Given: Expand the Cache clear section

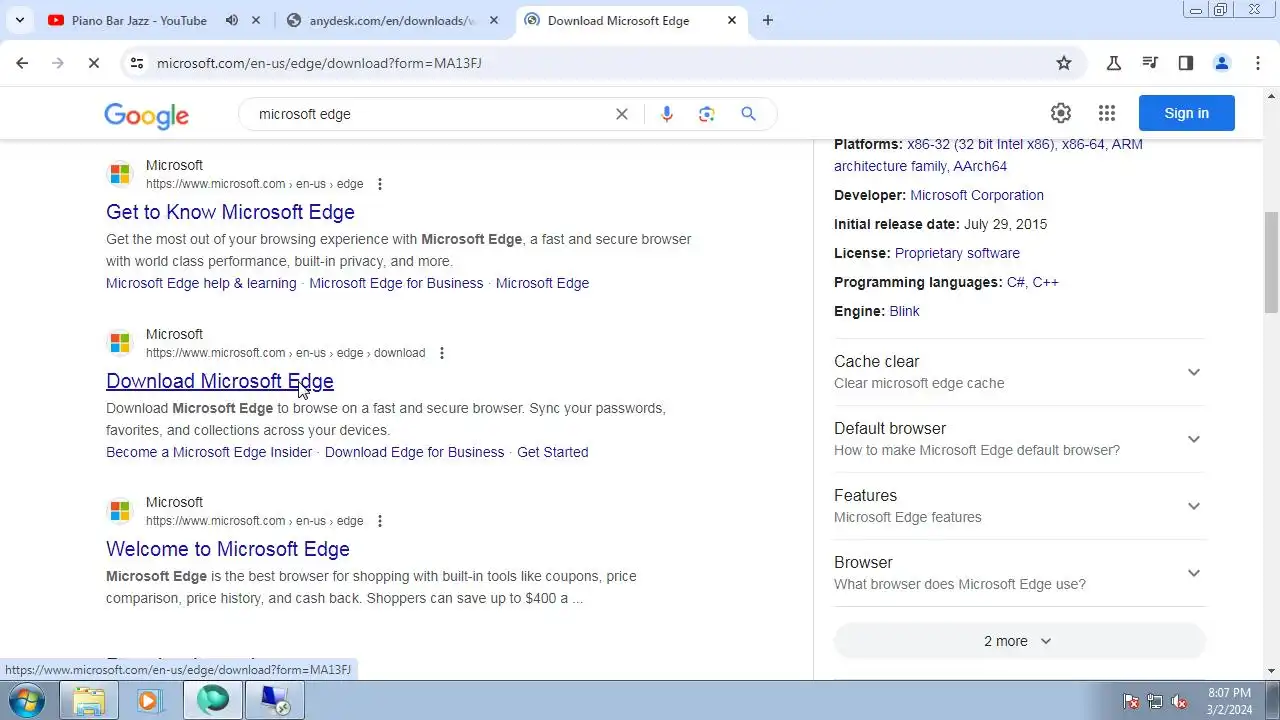Looking at the screenshot, I should pos(1020,372).
